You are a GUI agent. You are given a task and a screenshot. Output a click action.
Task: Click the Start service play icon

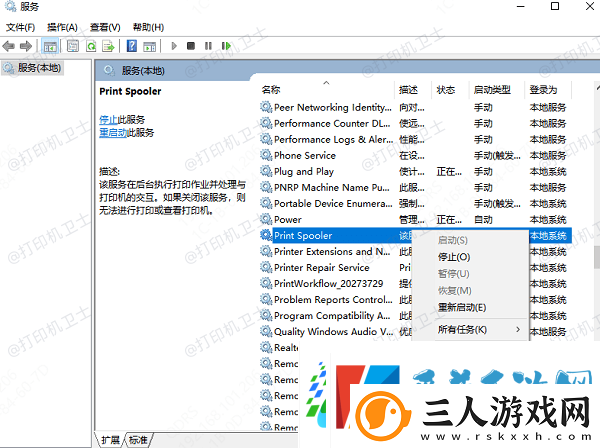[174, 46]
